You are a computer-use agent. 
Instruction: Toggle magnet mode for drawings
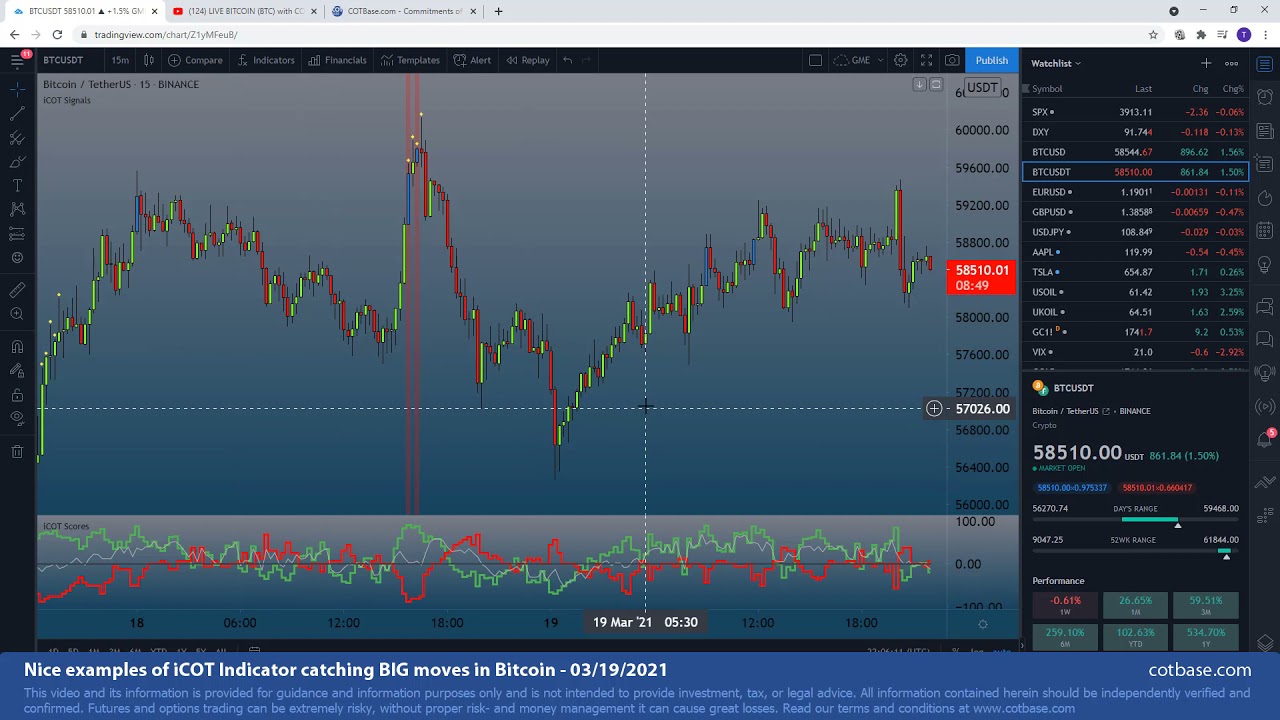click(x=17, y=347)
